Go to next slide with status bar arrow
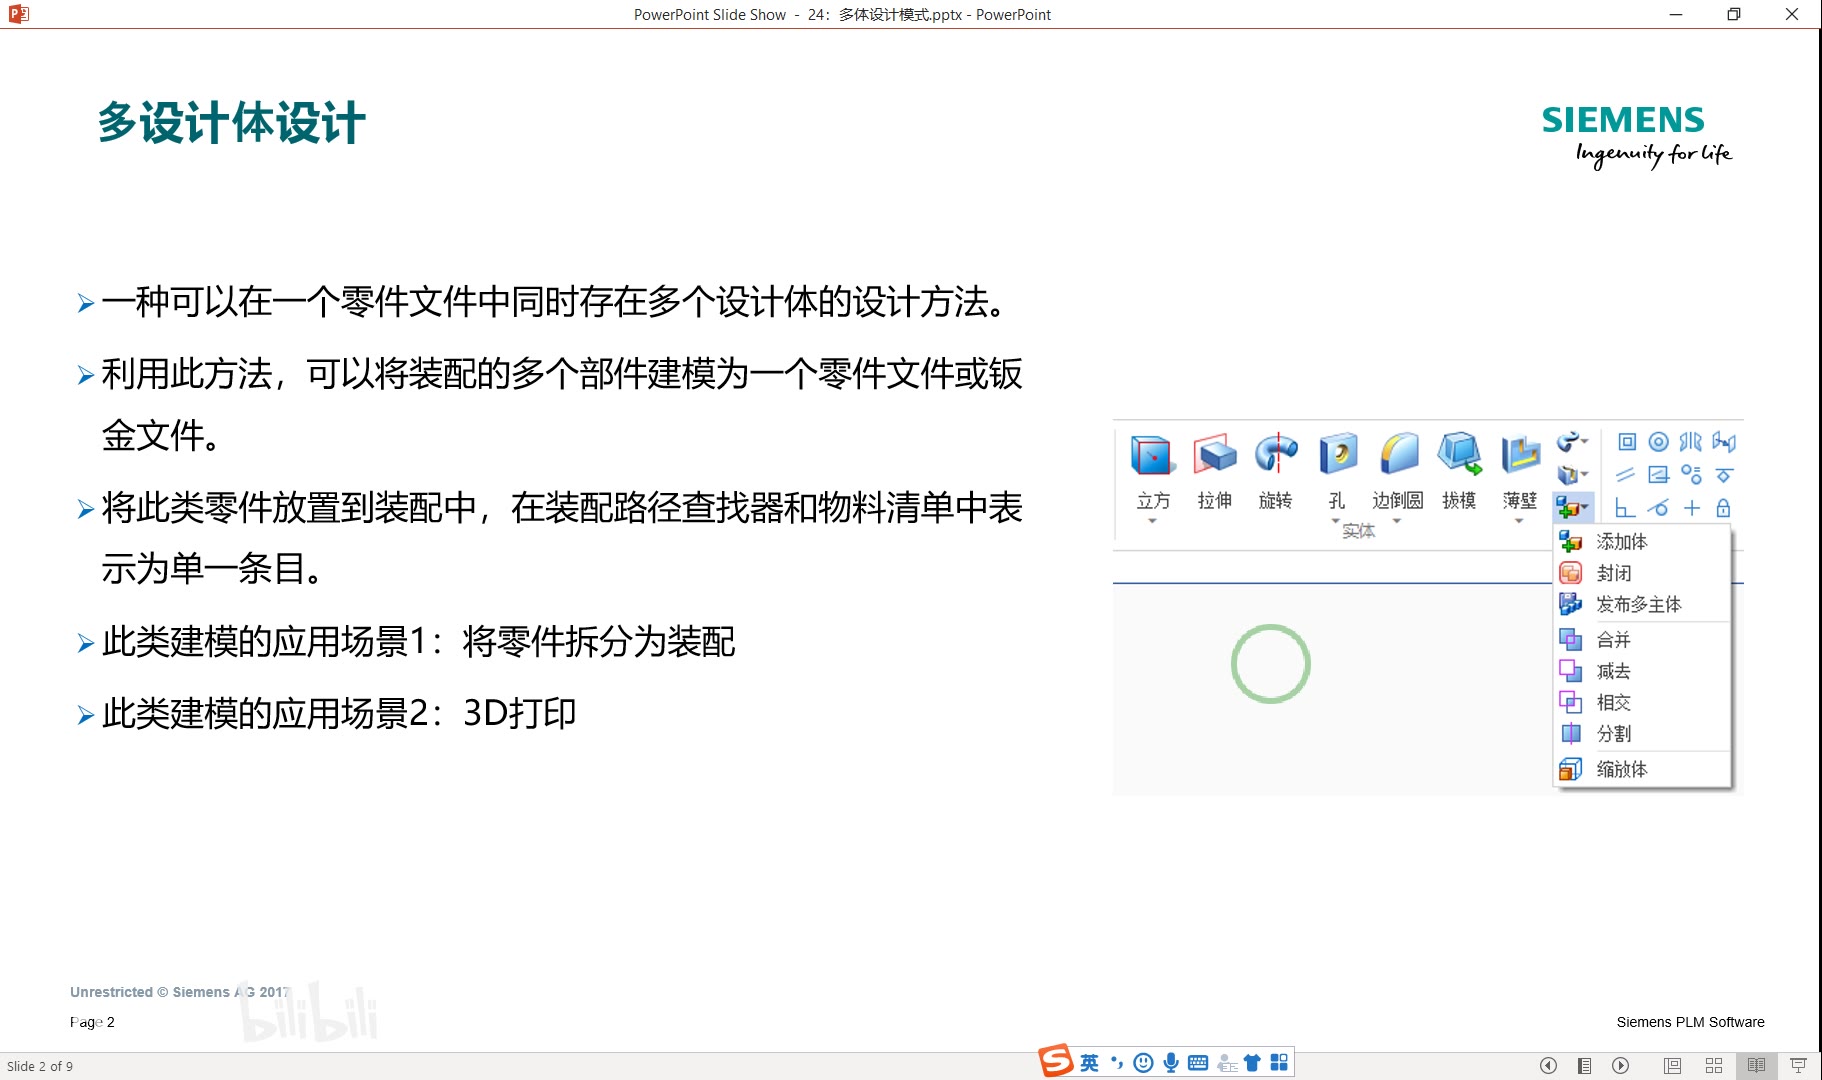 pyautogui.click(x=1621, y=1066)
